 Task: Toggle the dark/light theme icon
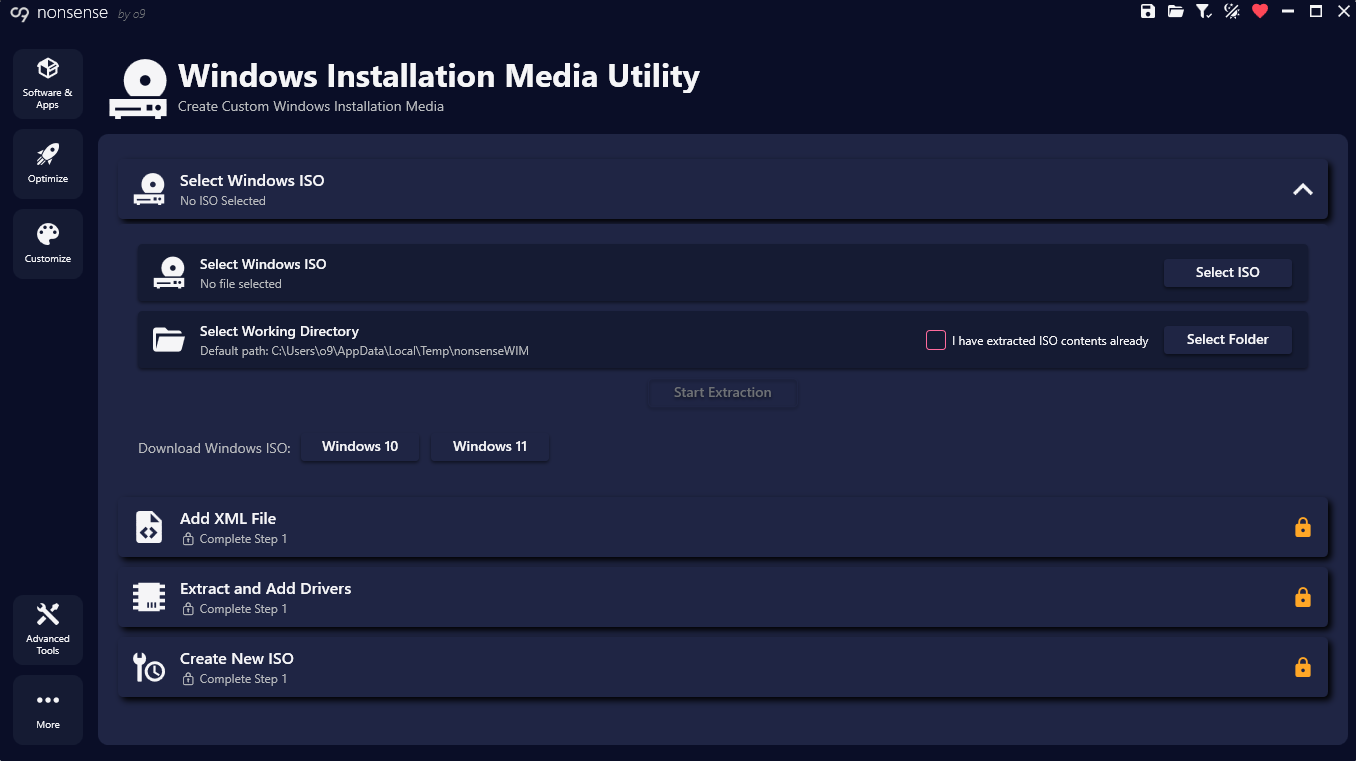tap(1232, 11)
